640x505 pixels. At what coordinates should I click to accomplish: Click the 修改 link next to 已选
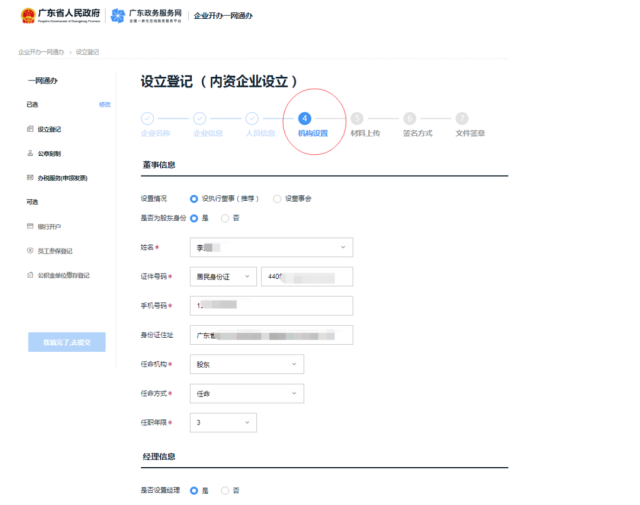[105, 105]
